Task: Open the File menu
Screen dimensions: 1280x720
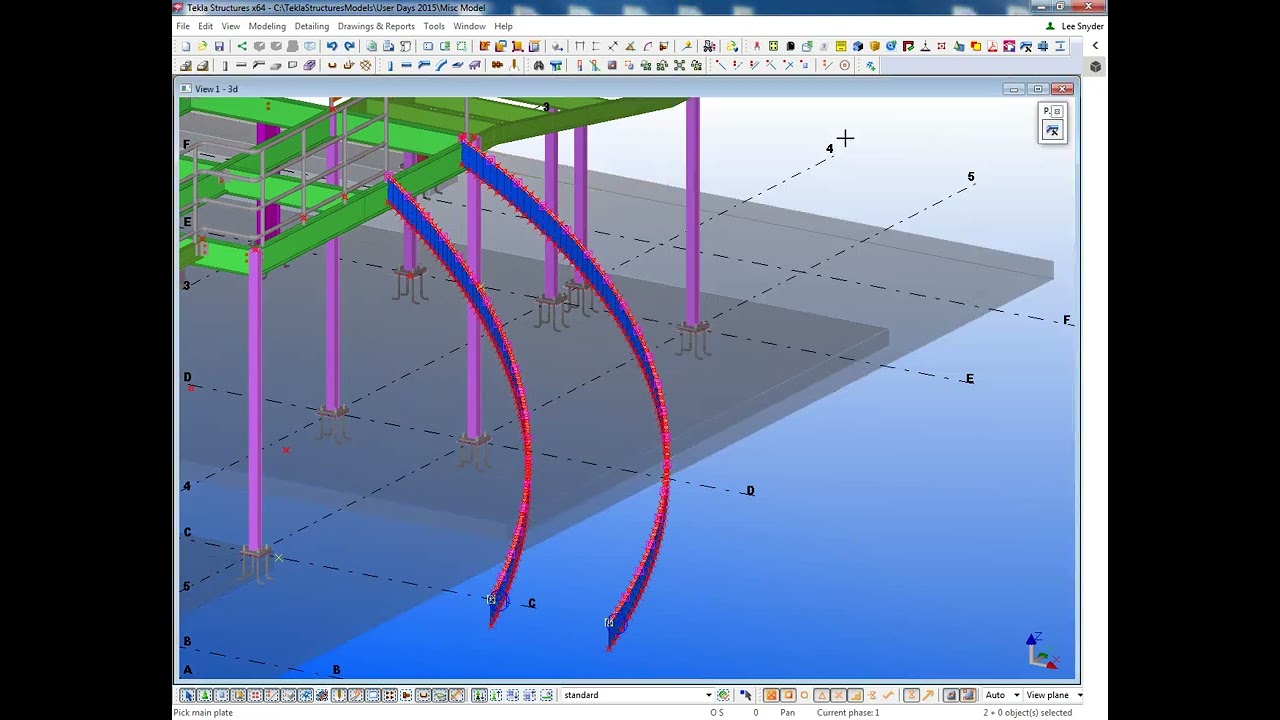Action: [x=183, y=26]
